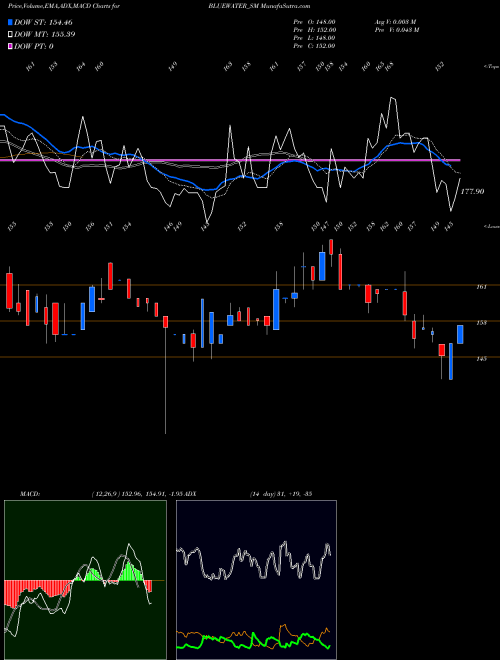This screenshot has width=500, height=660.
Task: Click the '<Lows' axis label
Action: pyautogui.click(x=491, y=226)
